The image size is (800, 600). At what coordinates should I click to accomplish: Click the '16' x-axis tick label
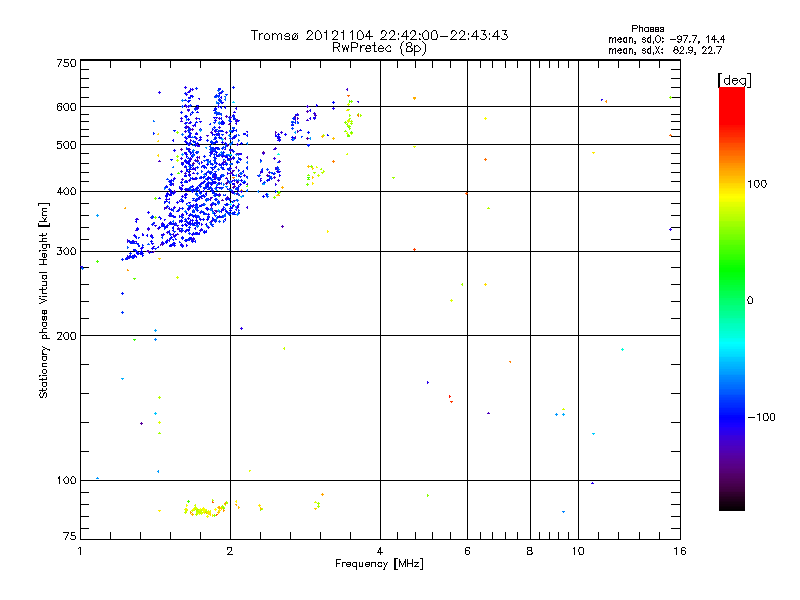coord(680,551)
